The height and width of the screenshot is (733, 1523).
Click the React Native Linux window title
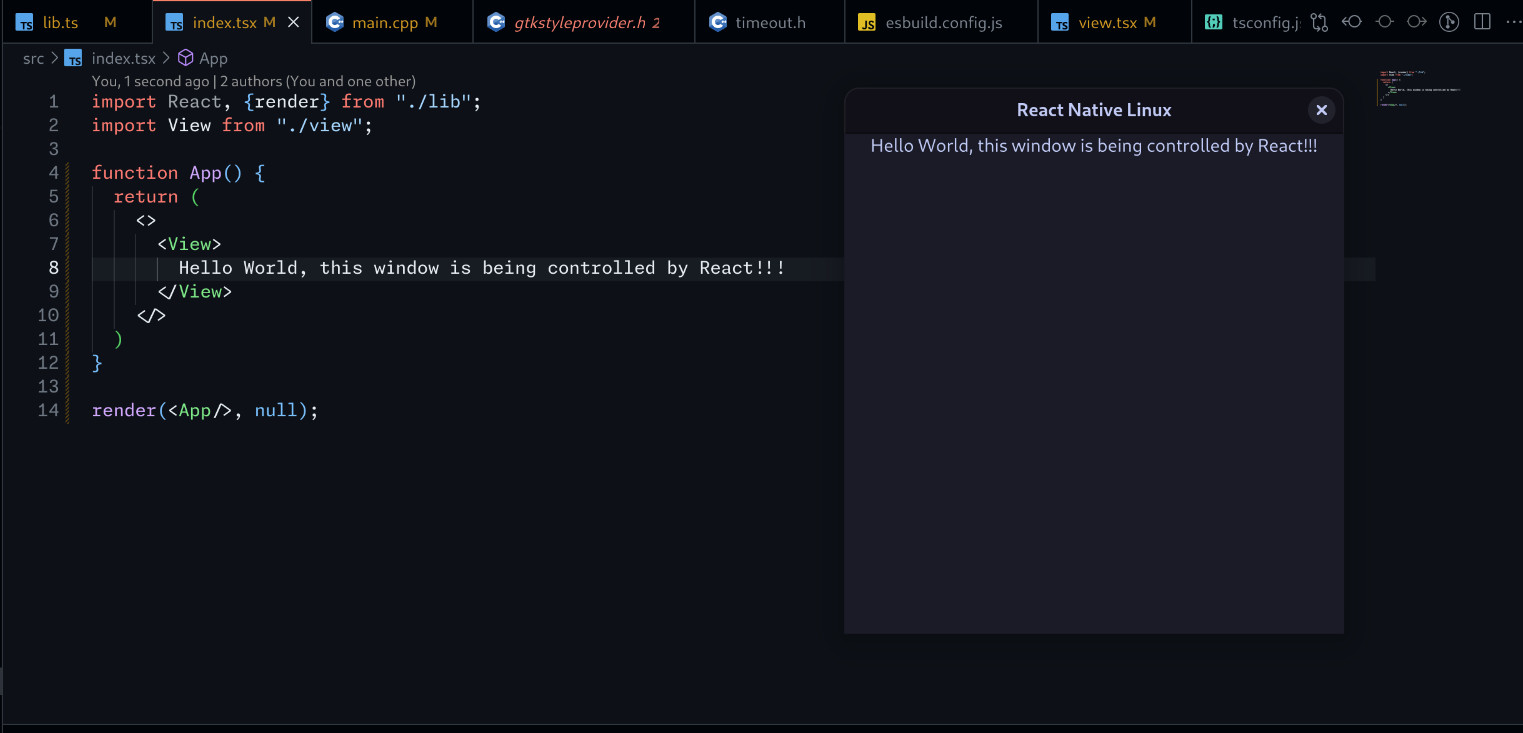coord(1094,110)
